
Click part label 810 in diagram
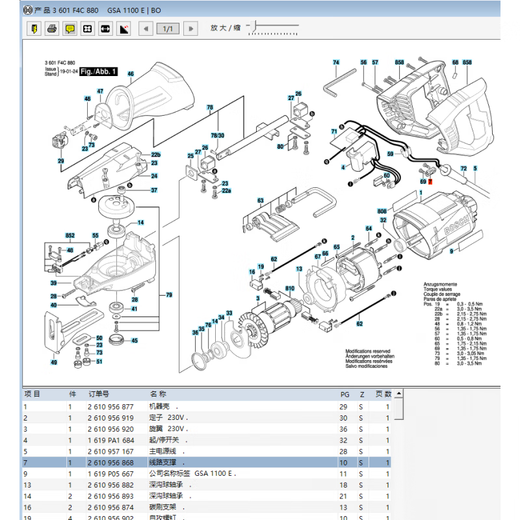click(x=290, y=288)
